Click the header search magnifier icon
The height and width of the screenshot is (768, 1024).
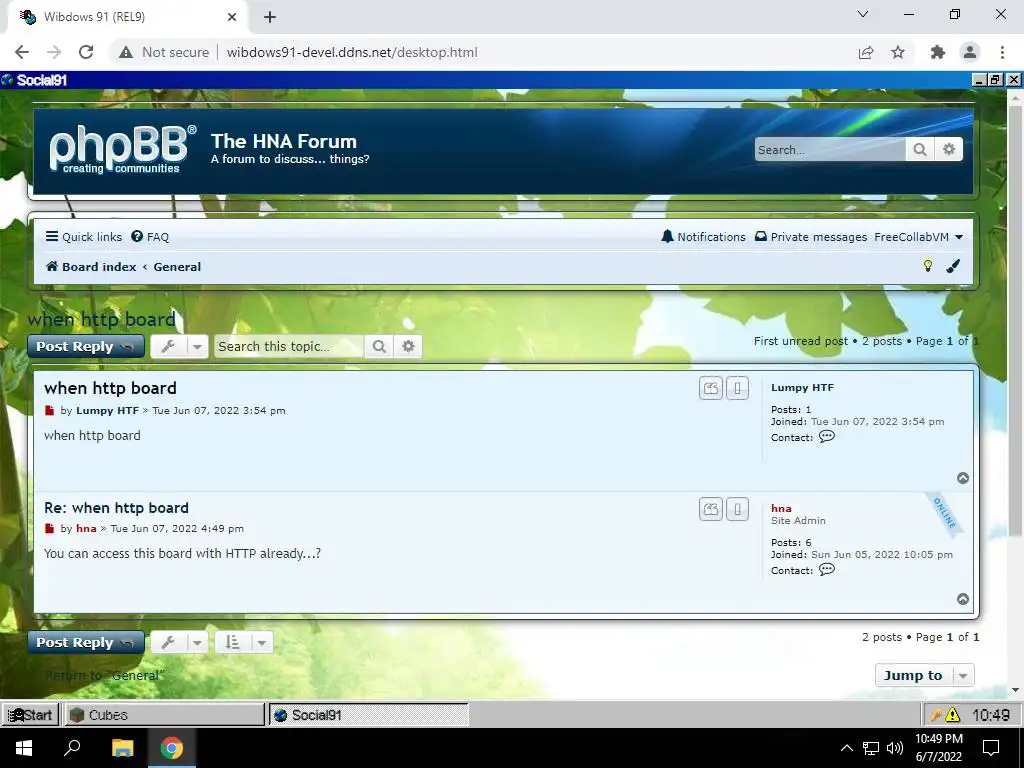[x=920, y=150]
